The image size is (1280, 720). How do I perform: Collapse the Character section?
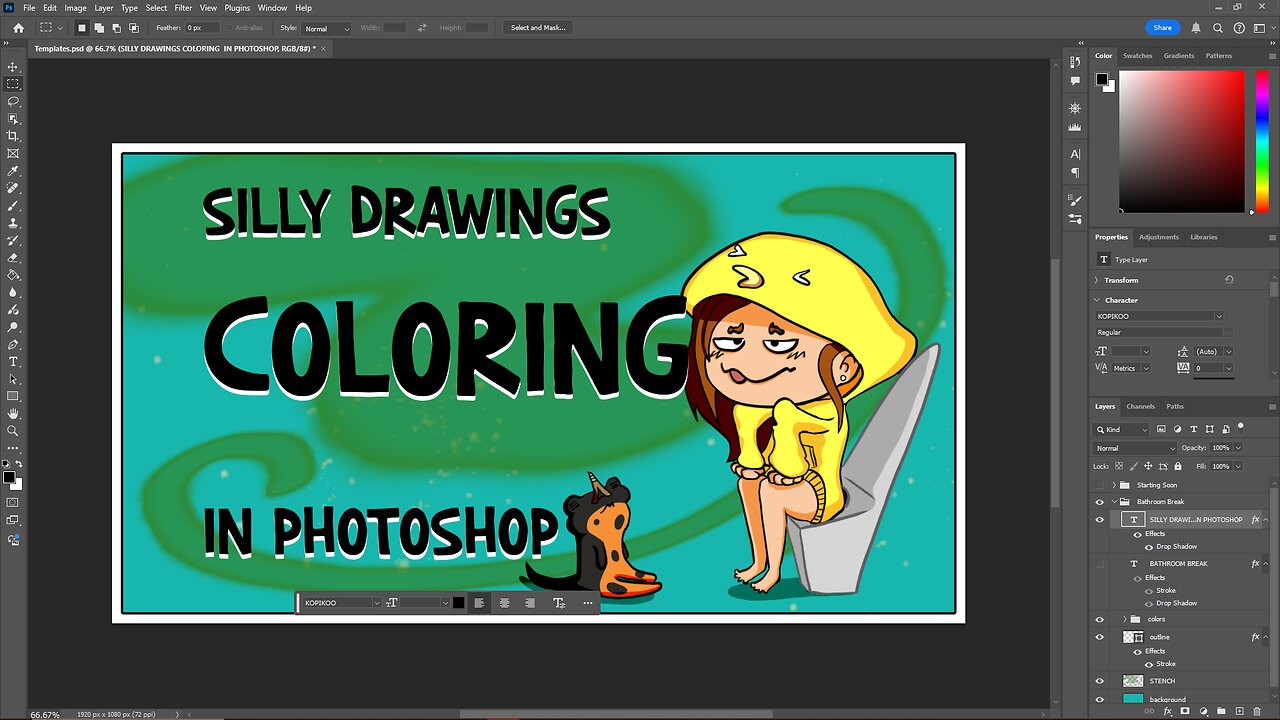1097,300
